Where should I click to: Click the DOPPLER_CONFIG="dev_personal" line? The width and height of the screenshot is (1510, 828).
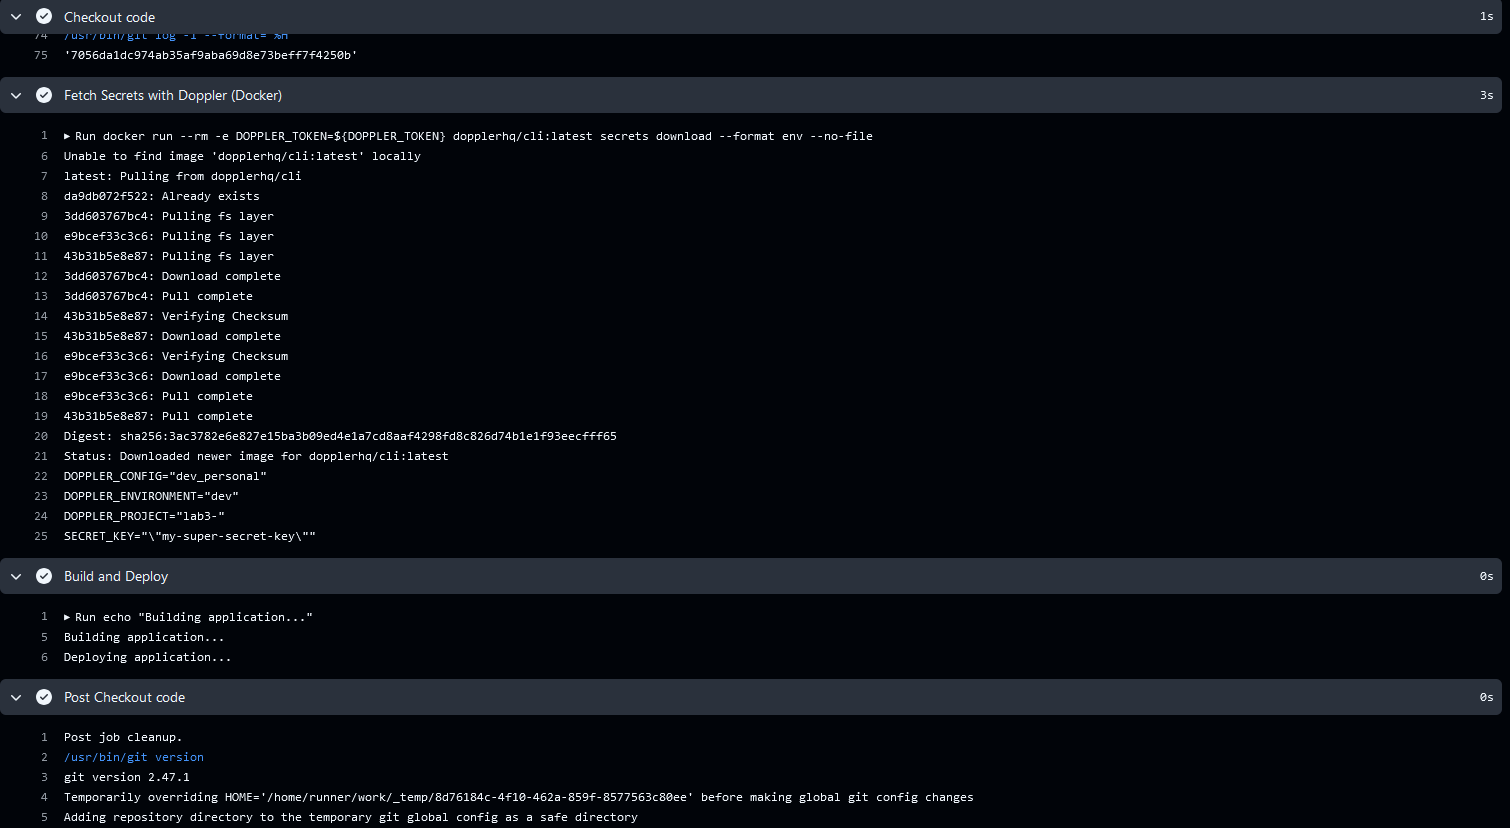tap(165, 476)
